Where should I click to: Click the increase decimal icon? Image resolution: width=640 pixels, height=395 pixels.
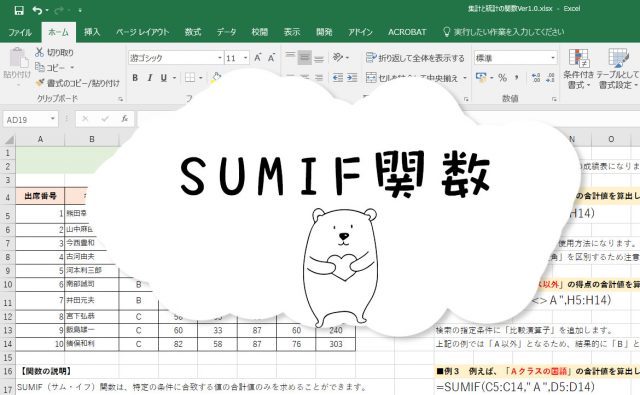coord(536,78)
